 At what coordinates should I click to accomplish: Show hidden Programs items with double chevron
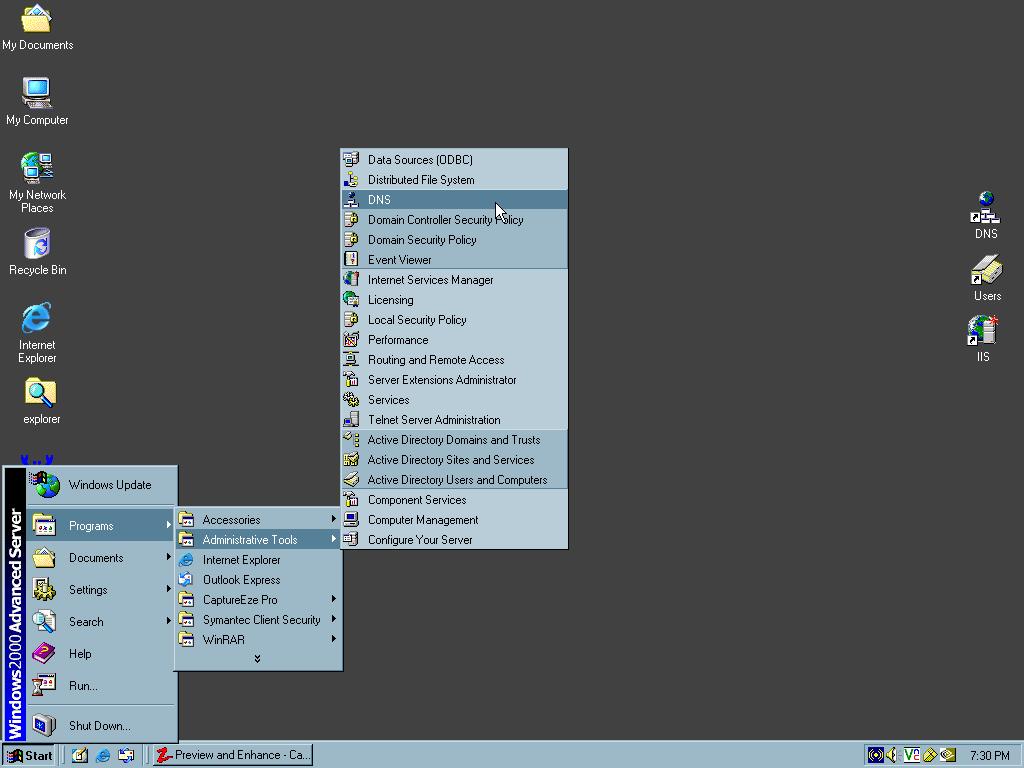click(257, 659)
